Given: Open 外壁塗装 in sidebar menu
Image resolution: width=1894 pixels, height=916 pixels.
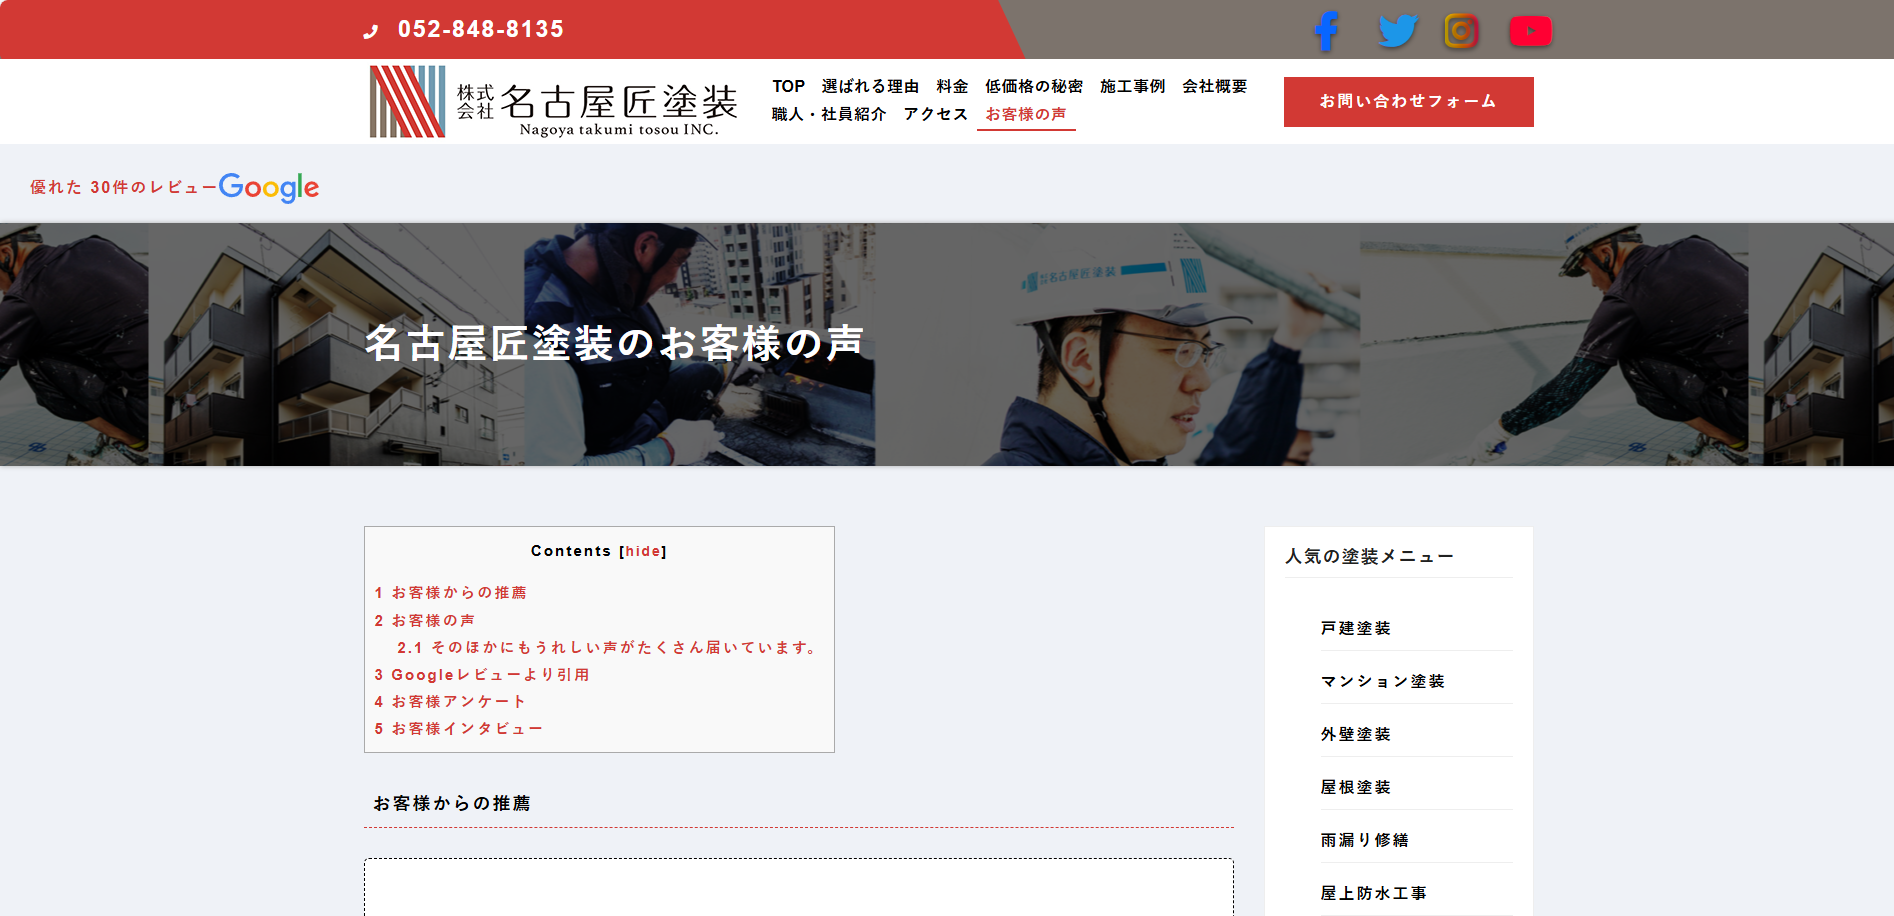Looking at the screenshot, I should pyautogui.click(x=1356, y=734).
